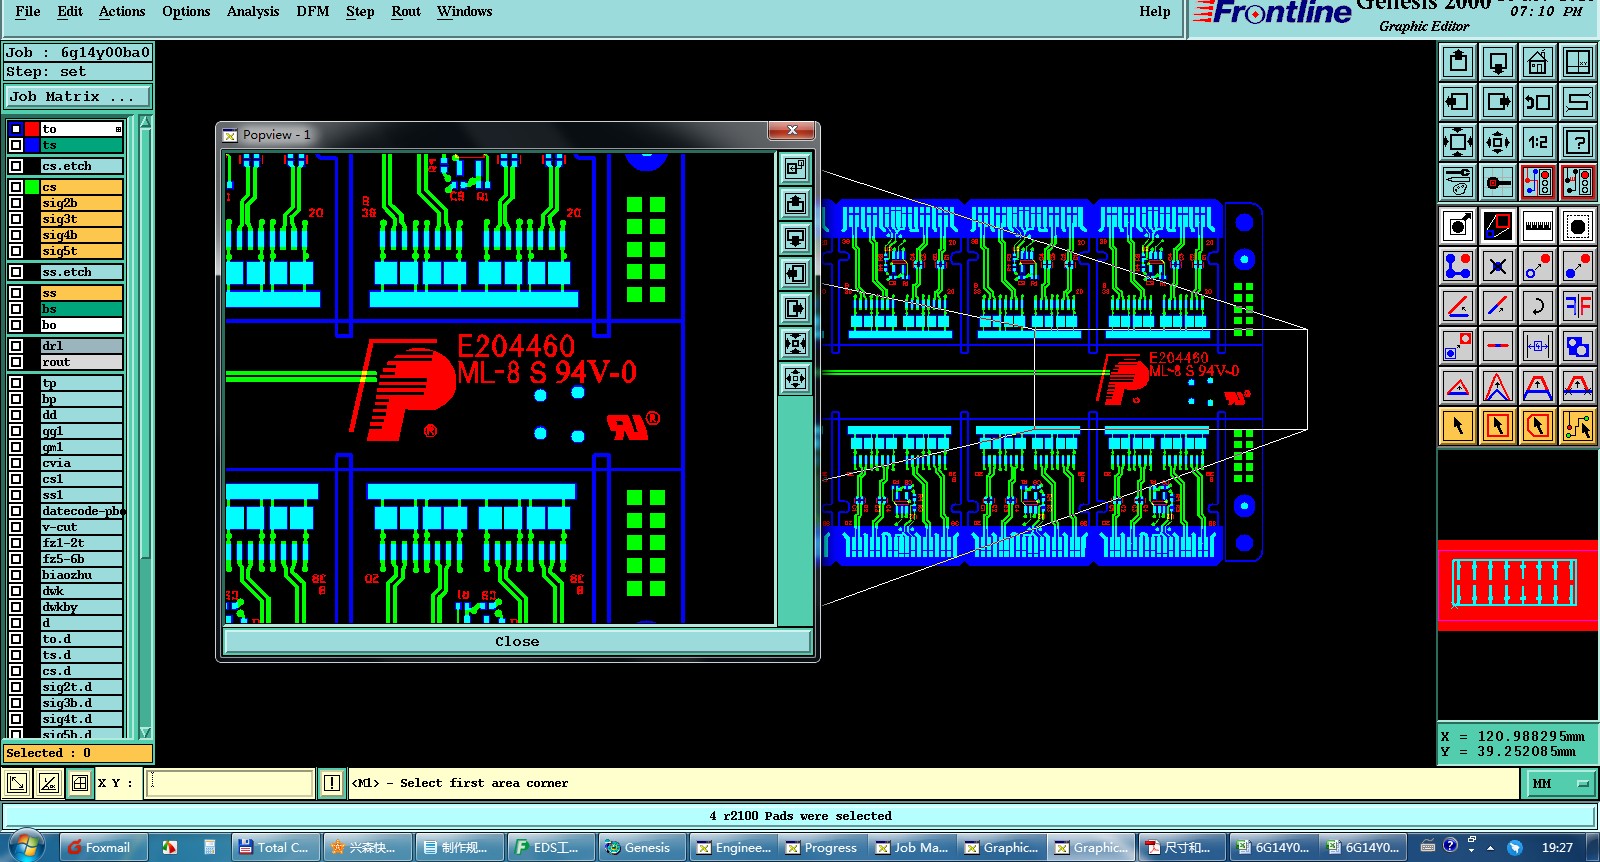Click the Close button in Popview
The width and height of the screenshot is (1600, 862).
(x=517, y=642)
